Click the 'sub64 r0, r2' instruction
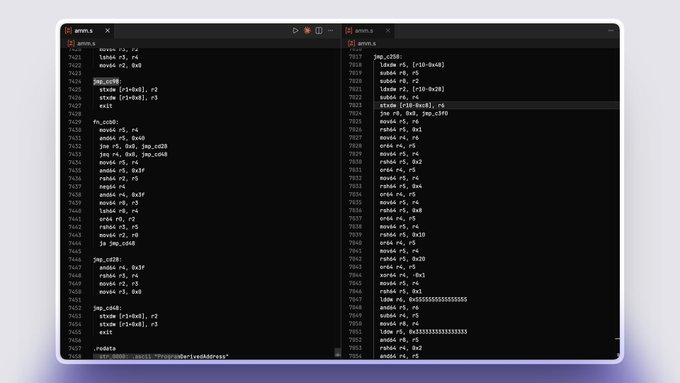This screenshot has width=680, height=383. tap(399, 81)
